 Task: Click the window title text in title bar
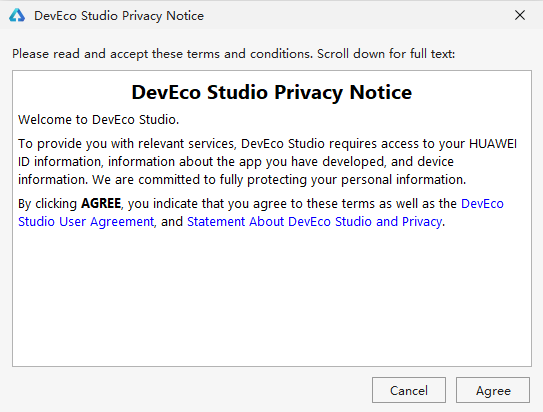[119, 16]
